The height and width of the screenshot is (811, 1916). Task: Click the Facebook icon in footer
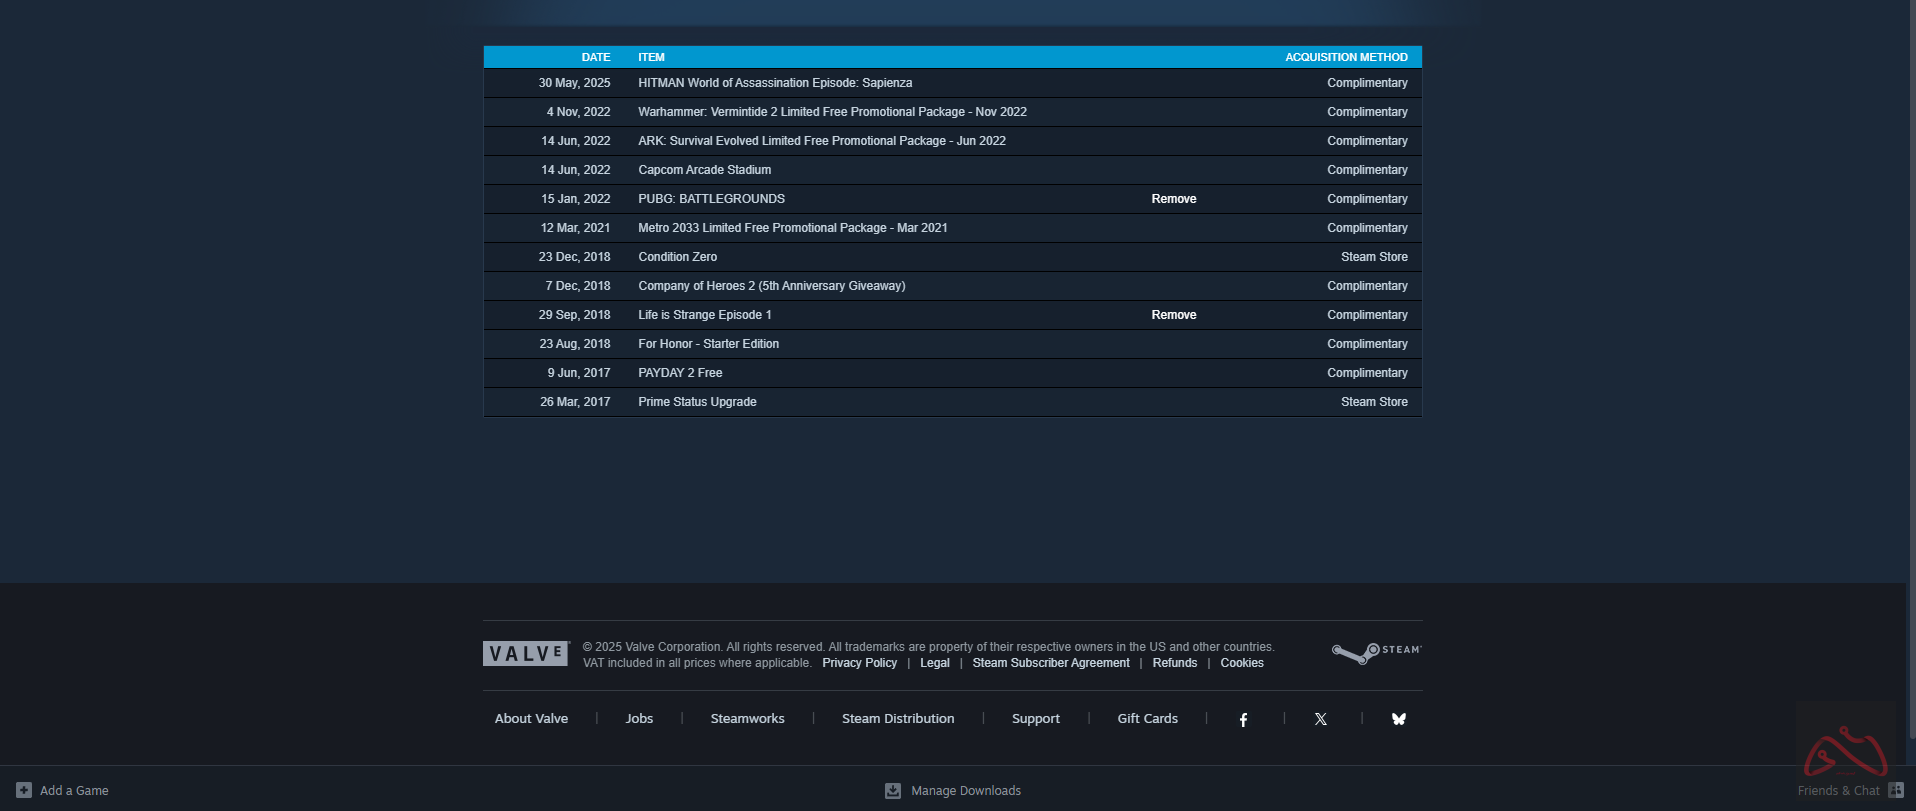point(1243,719)
